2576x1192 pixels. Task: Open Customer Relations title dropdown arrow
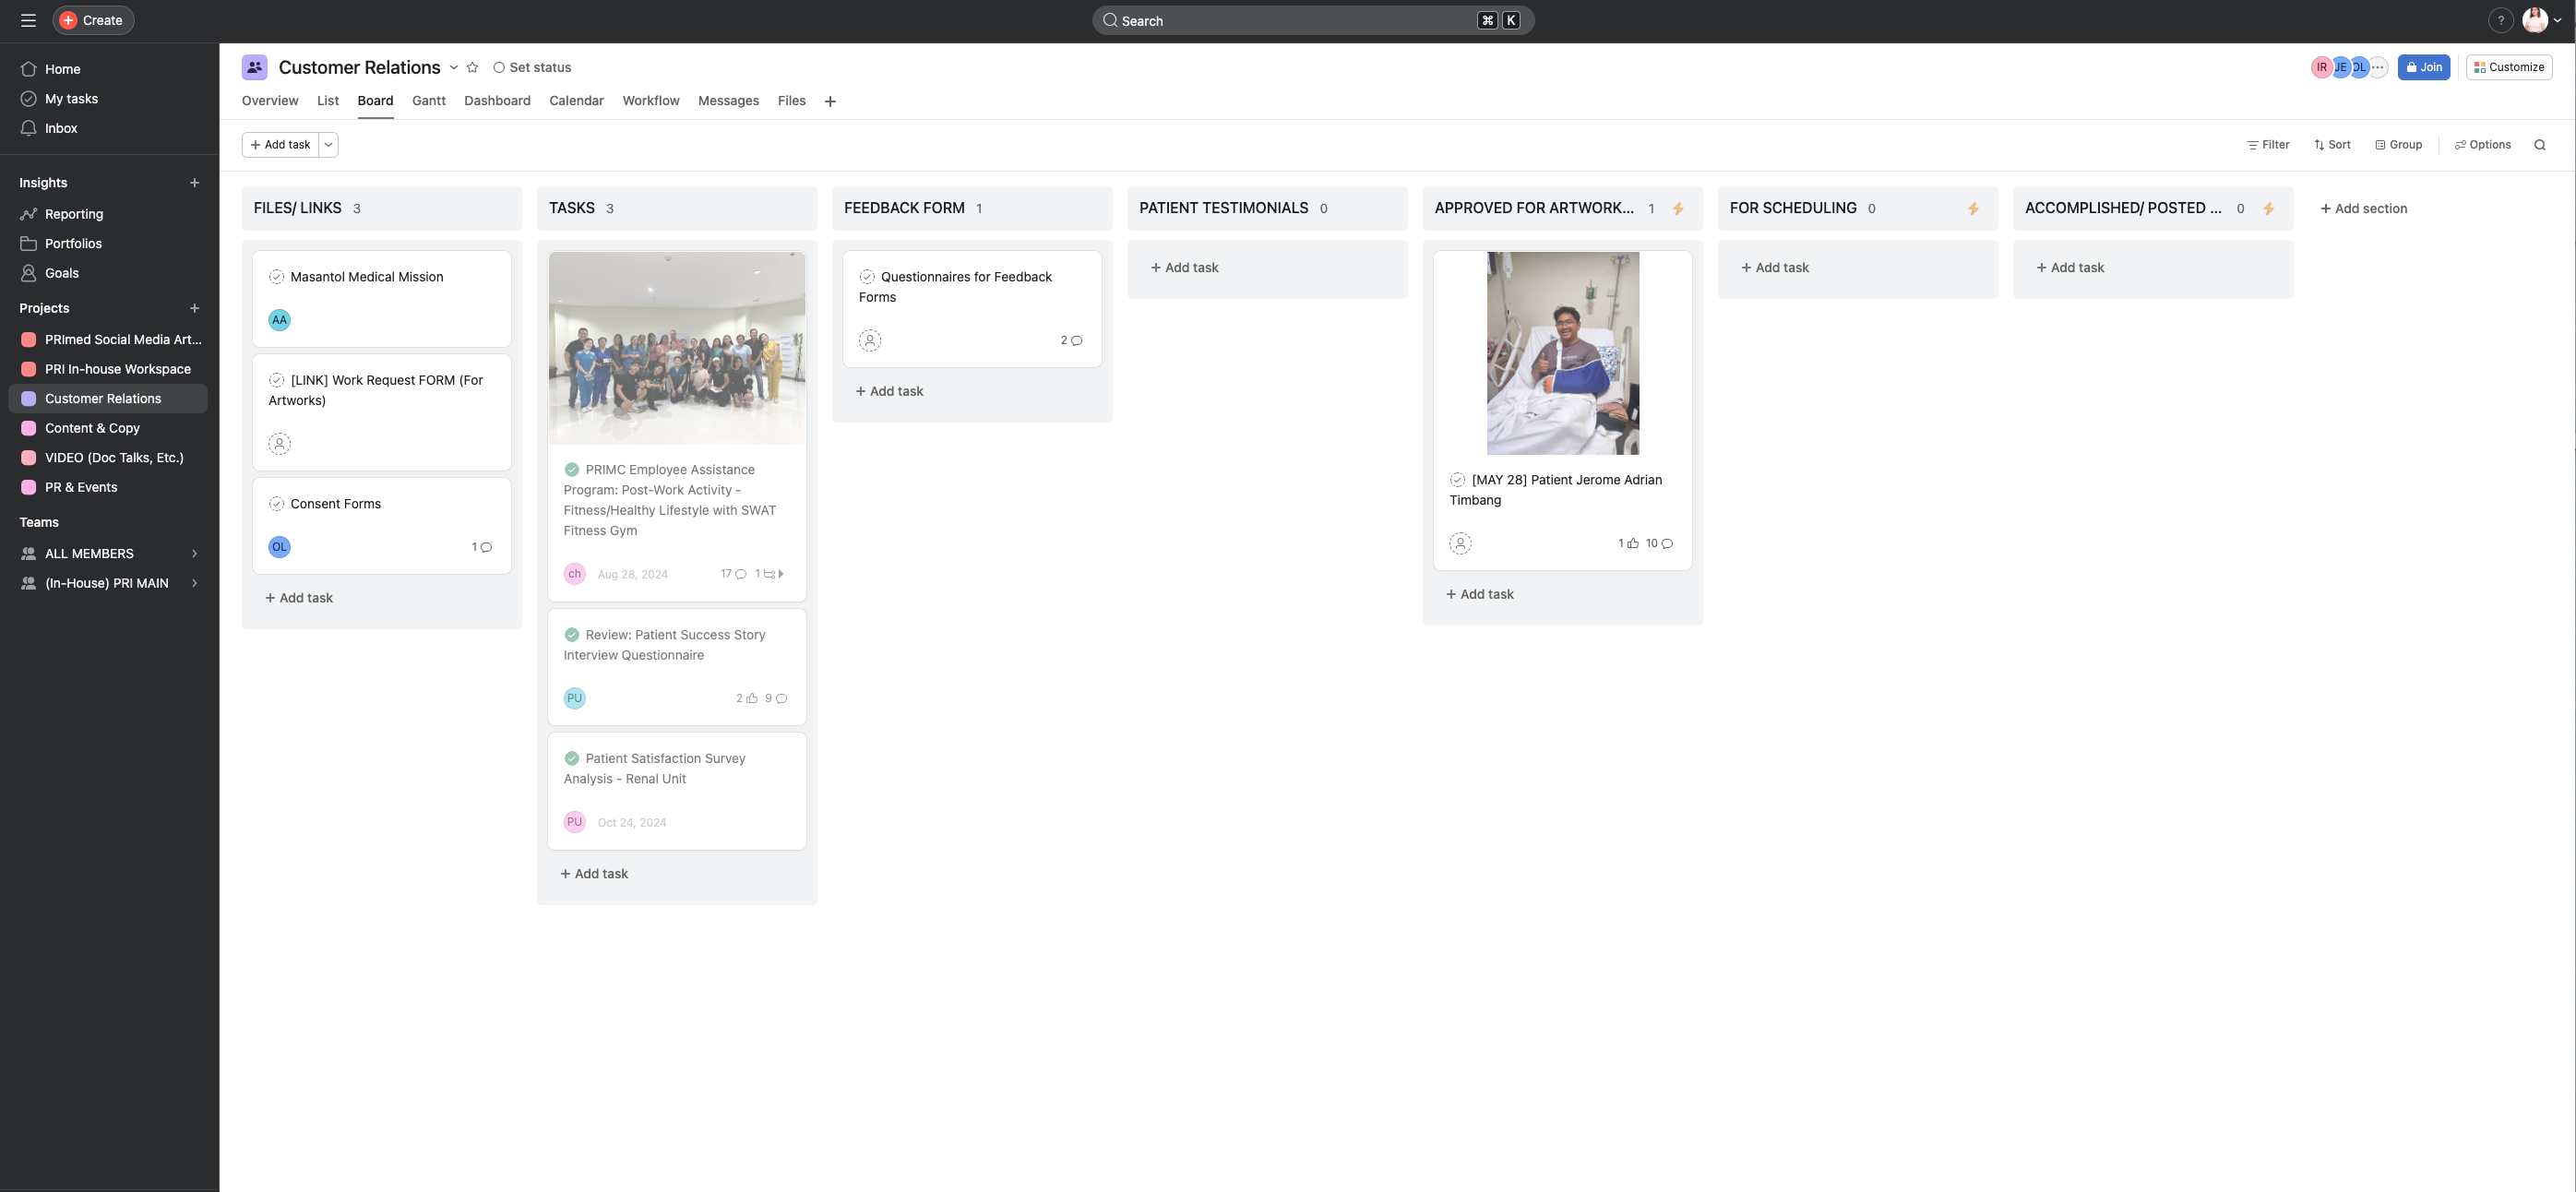point(453,67)
